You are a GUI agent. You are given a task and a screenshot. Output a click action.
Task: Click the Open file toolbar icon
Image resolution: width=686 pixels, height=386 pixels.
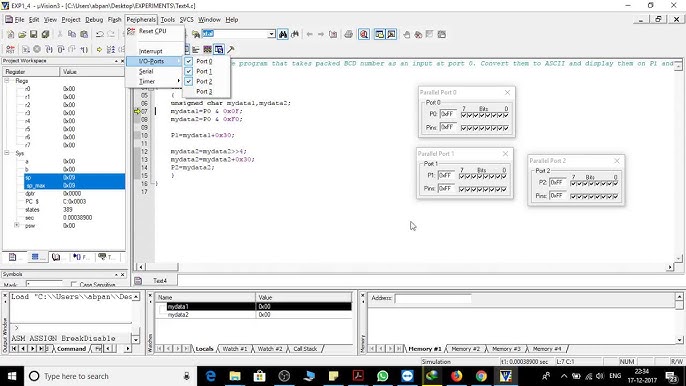[22, 34]
